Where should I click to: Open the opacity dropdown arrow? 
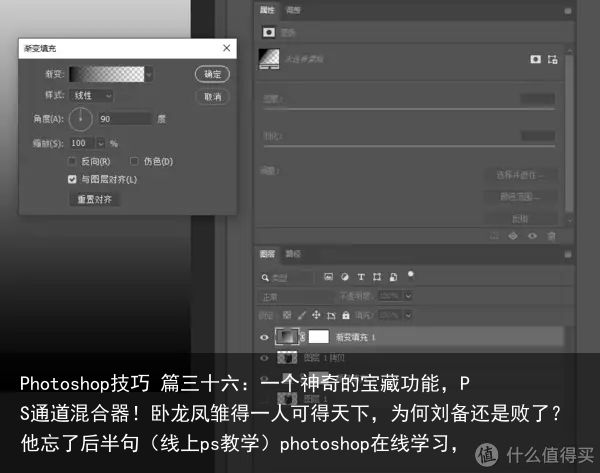[408, 296]
